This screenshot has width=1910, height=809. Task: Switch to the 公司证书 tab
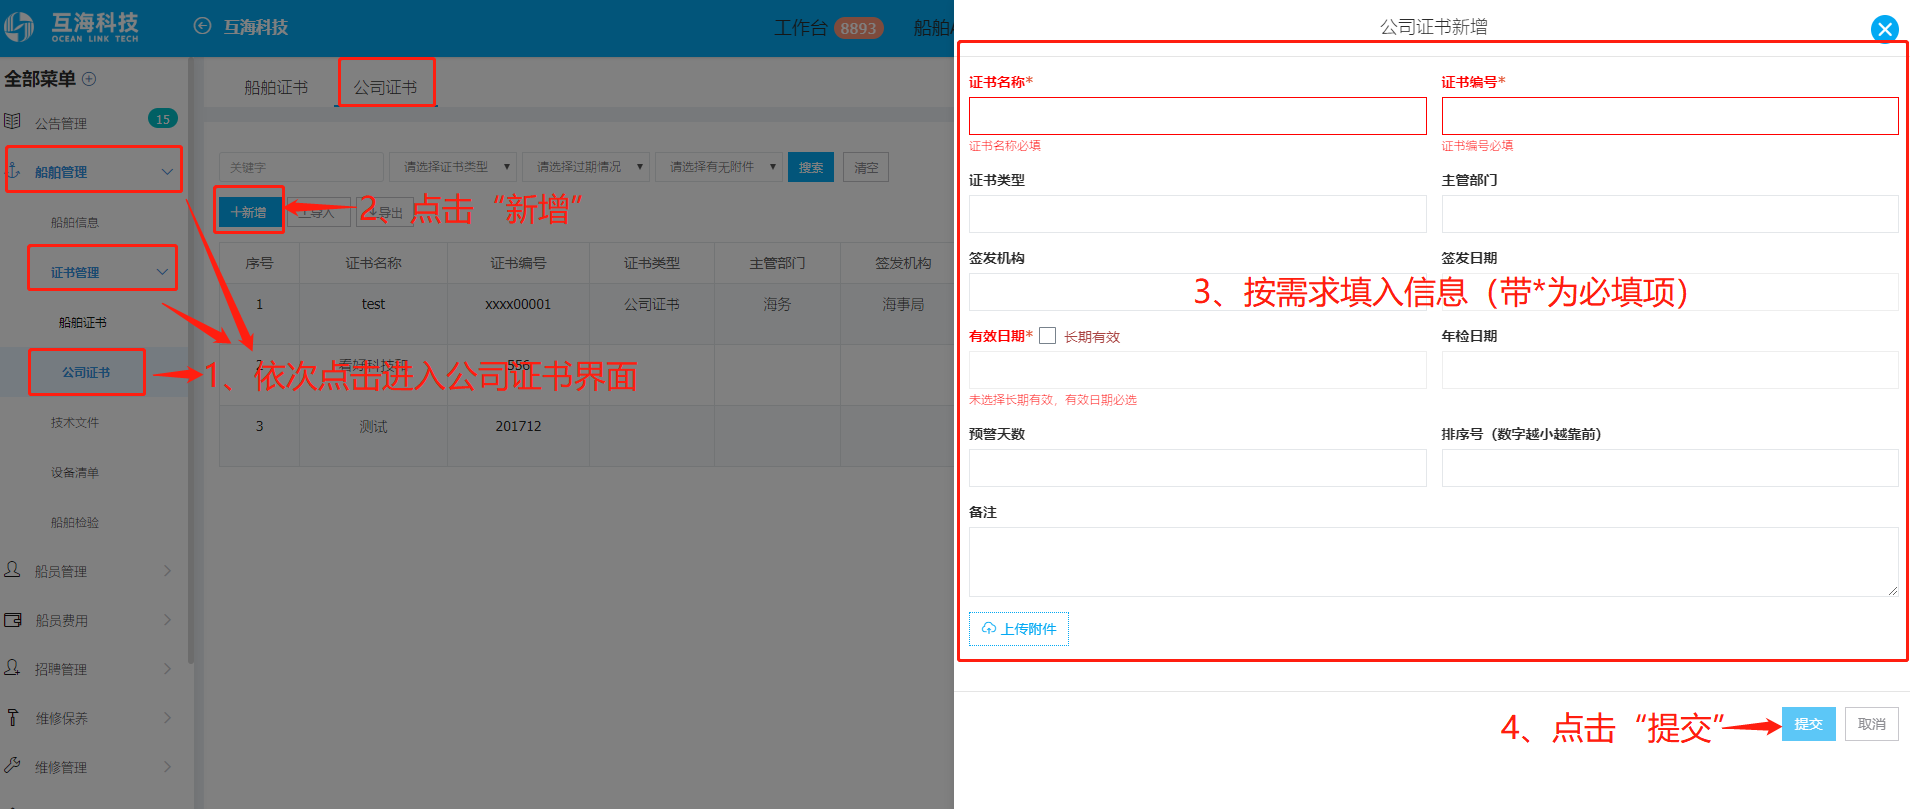(x=385, y=88)
